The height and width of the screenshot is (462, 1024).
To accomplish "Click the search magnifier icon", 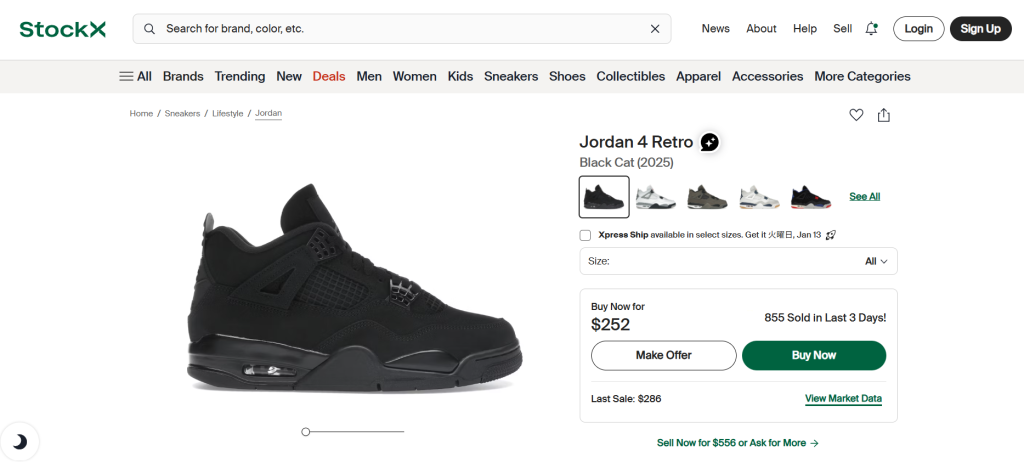I will (150, 29).
